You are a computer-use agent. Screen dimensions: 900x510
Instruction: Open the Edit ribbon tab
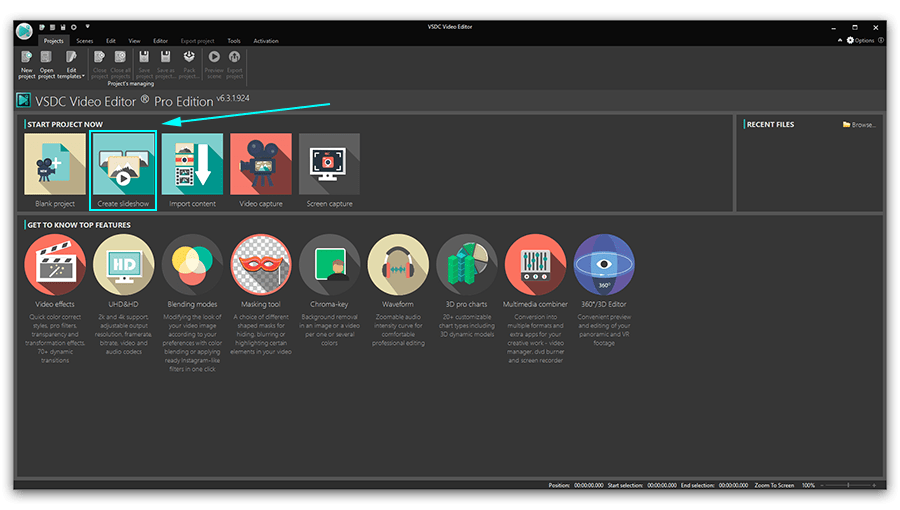(111, 41)
